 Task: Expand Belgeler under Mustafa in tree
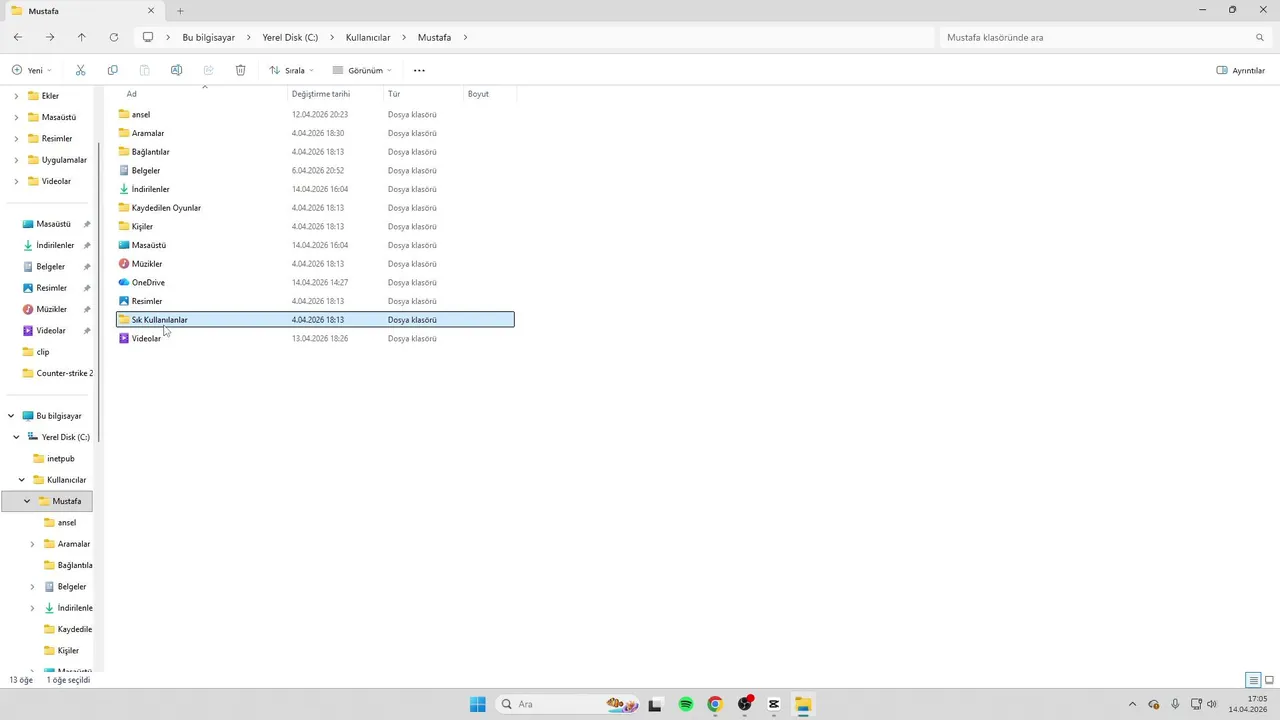[x=32, y=587]
